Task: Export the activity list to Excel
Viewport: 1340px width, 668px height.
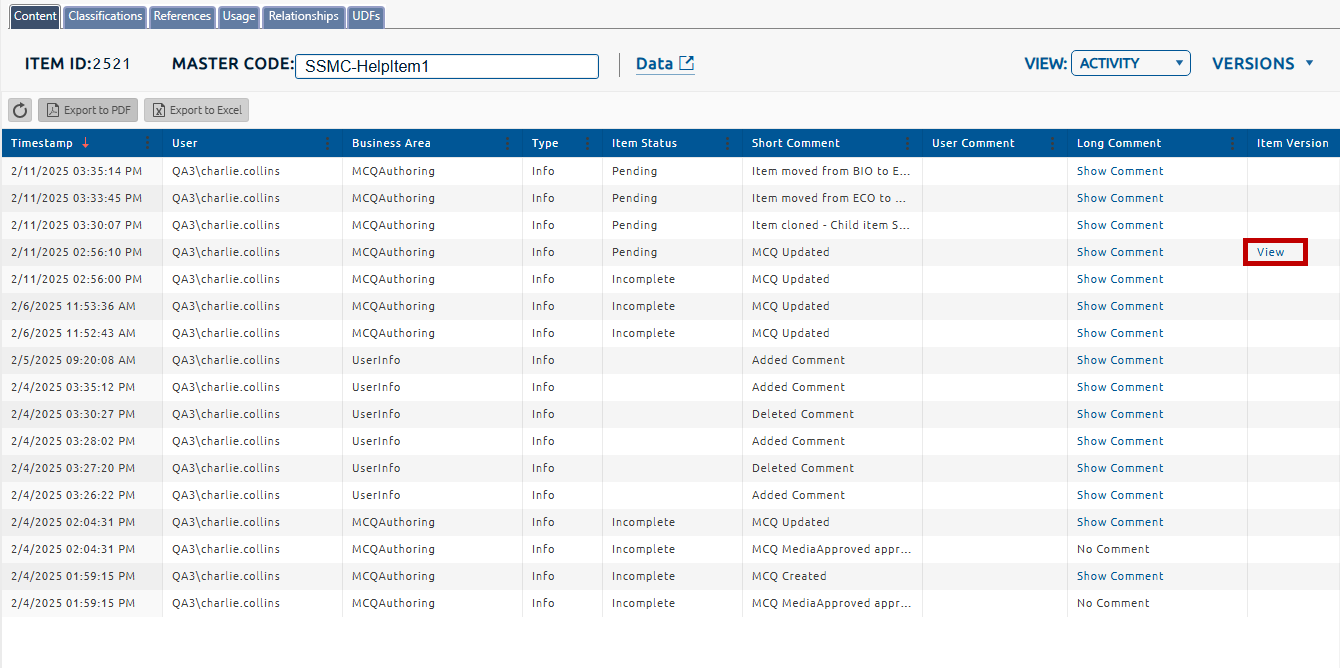Action: click(x=196, y=110)
